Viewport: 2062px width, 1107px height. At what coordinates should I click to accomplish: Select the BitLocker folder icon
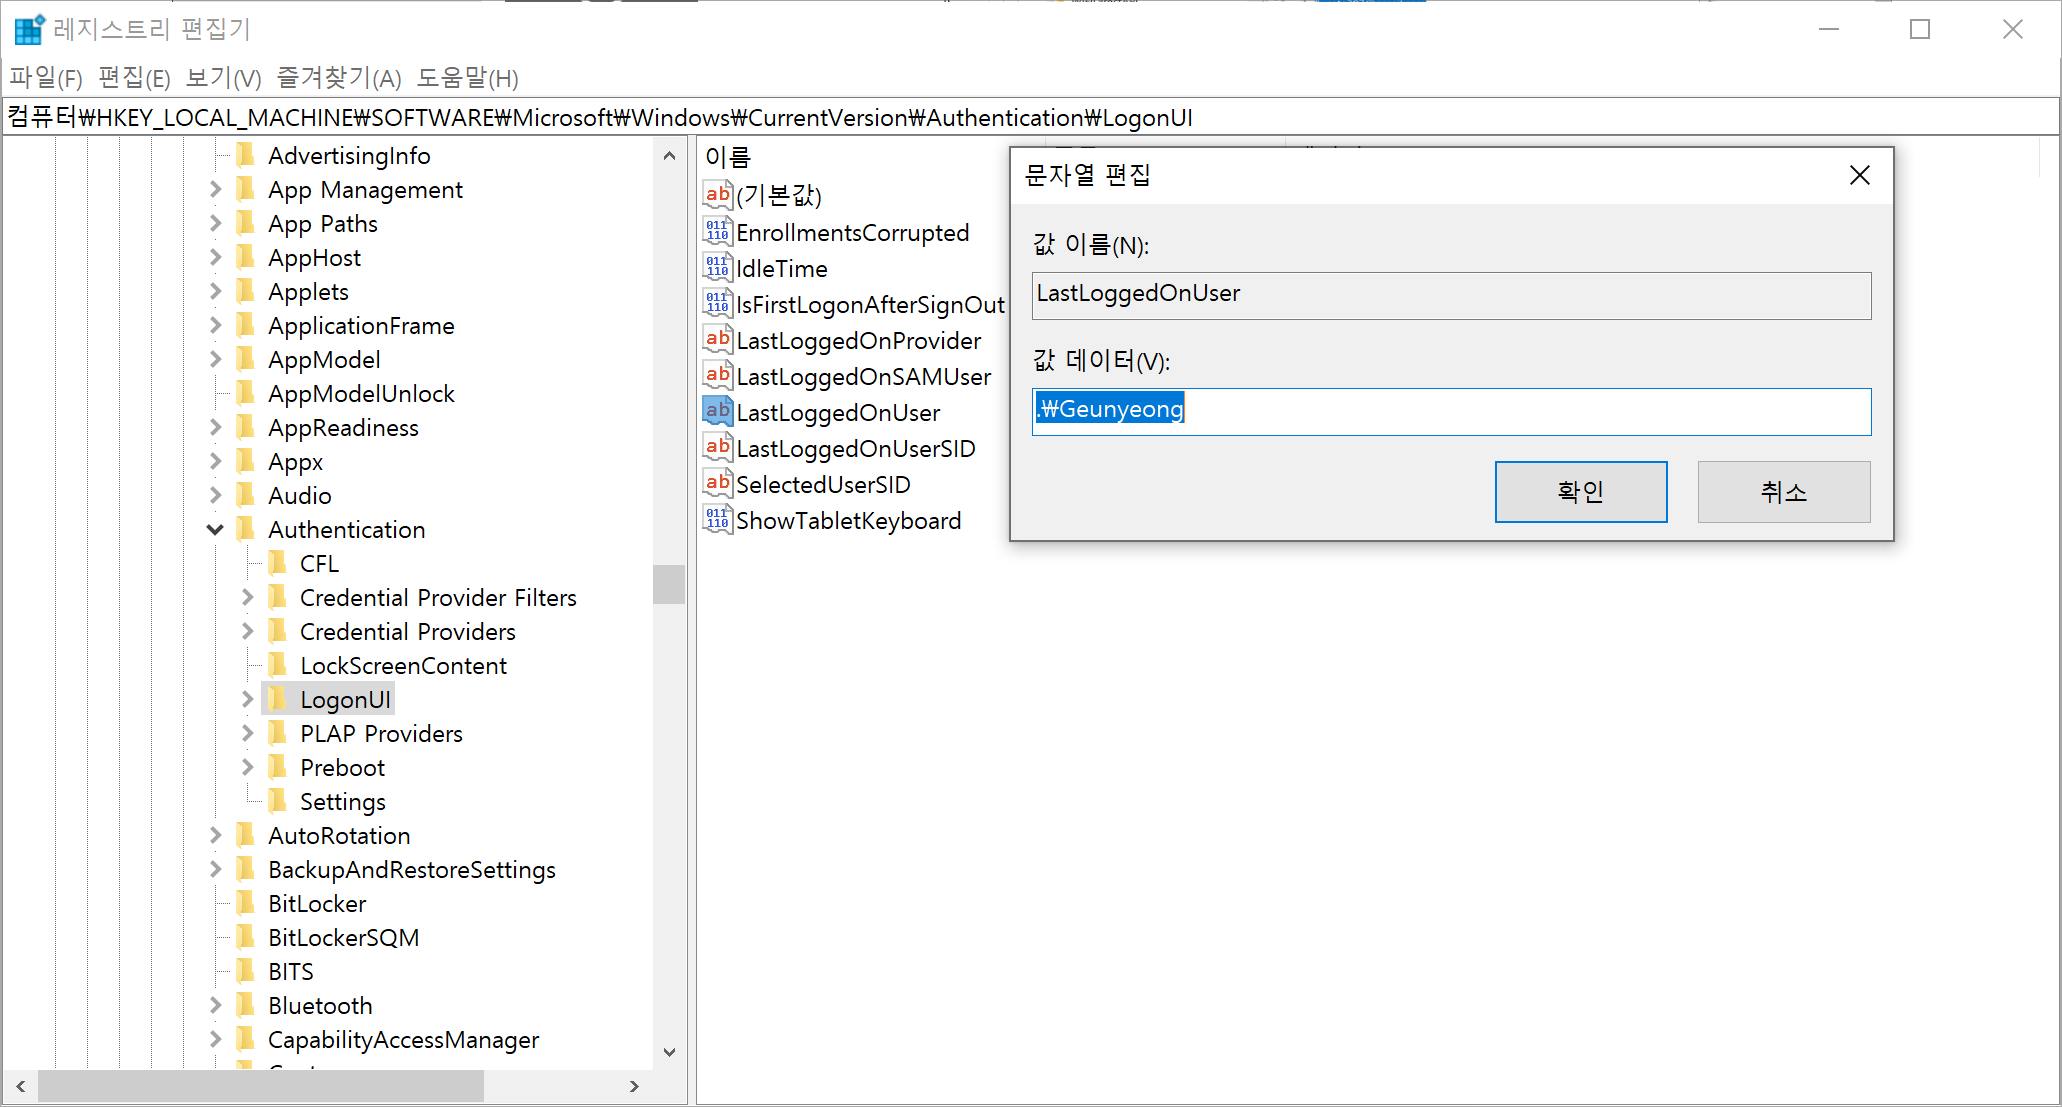(246, 903)
